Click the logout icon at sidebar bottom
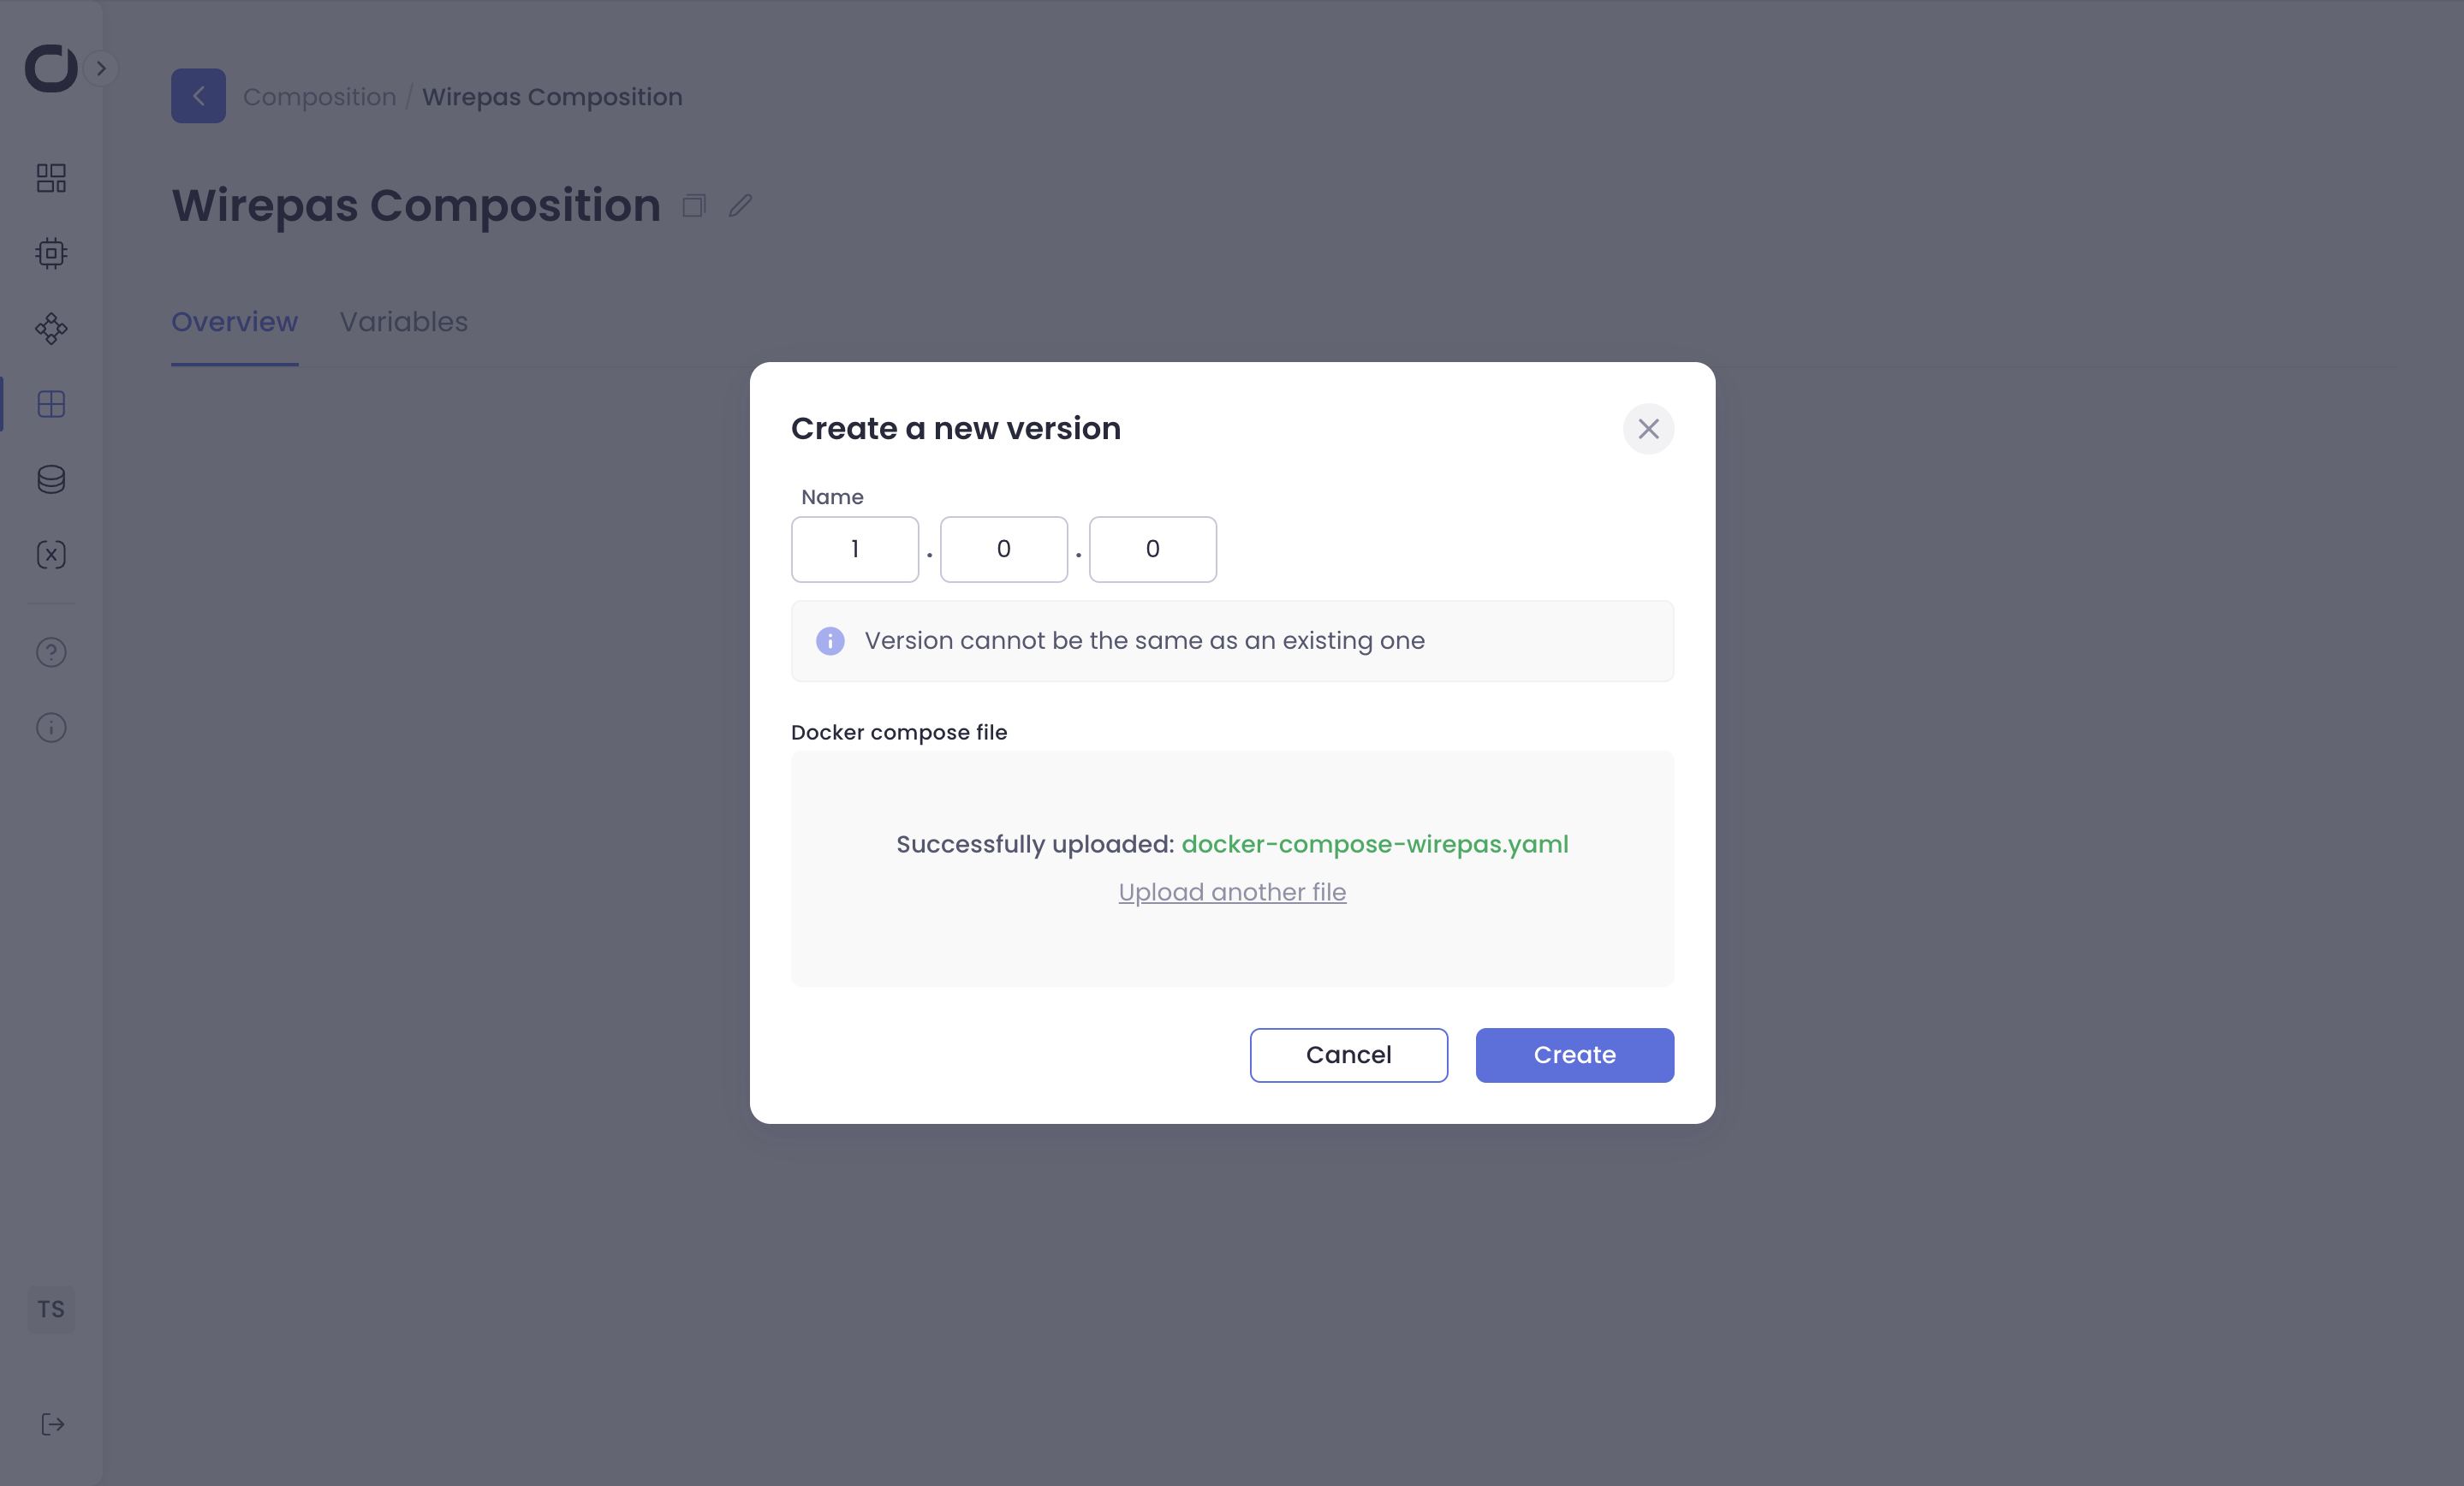 pyautogui.click(x=52, y=1424)
